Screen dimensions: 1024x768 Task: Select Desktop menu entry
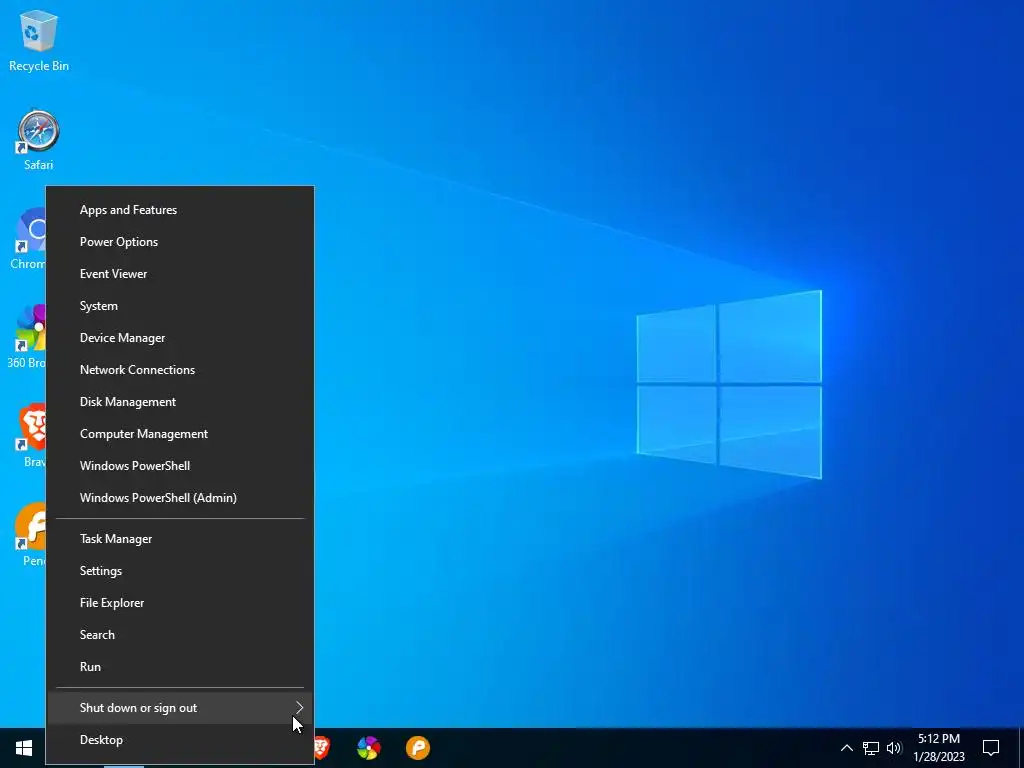coord(180,740)
